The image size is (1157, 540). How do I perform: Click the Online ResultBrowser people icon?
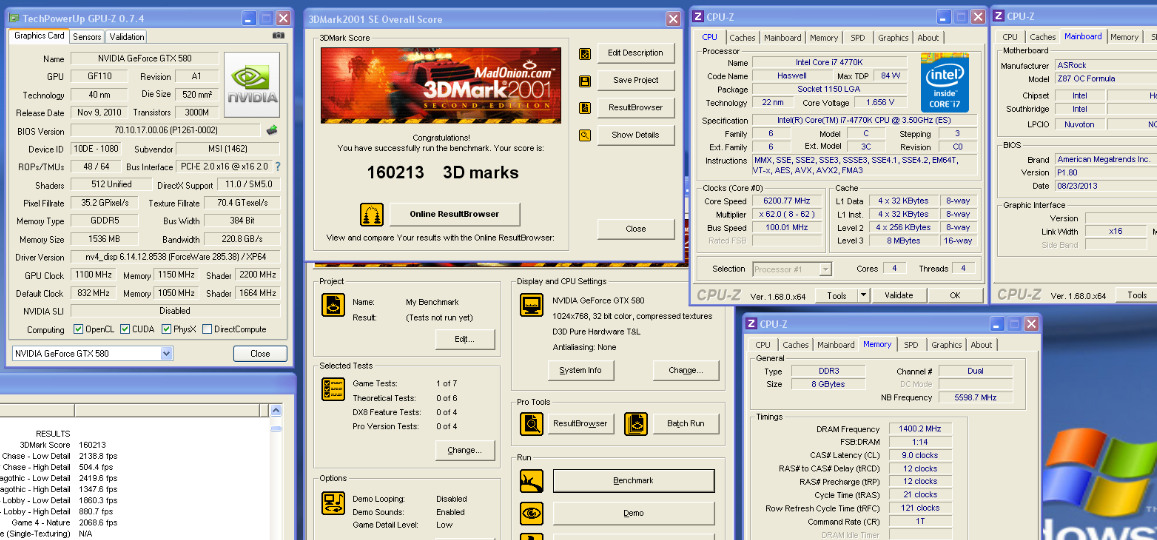point(372,215)
